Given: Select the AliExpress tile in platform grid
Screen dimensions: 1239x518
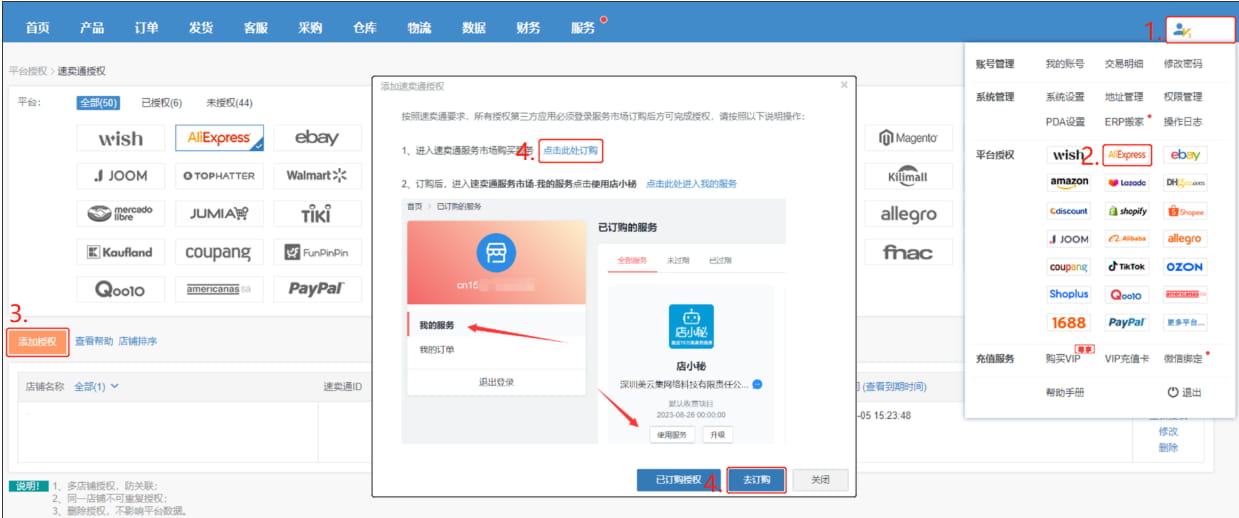Looking at the screenshot, I should coord(219,139).
